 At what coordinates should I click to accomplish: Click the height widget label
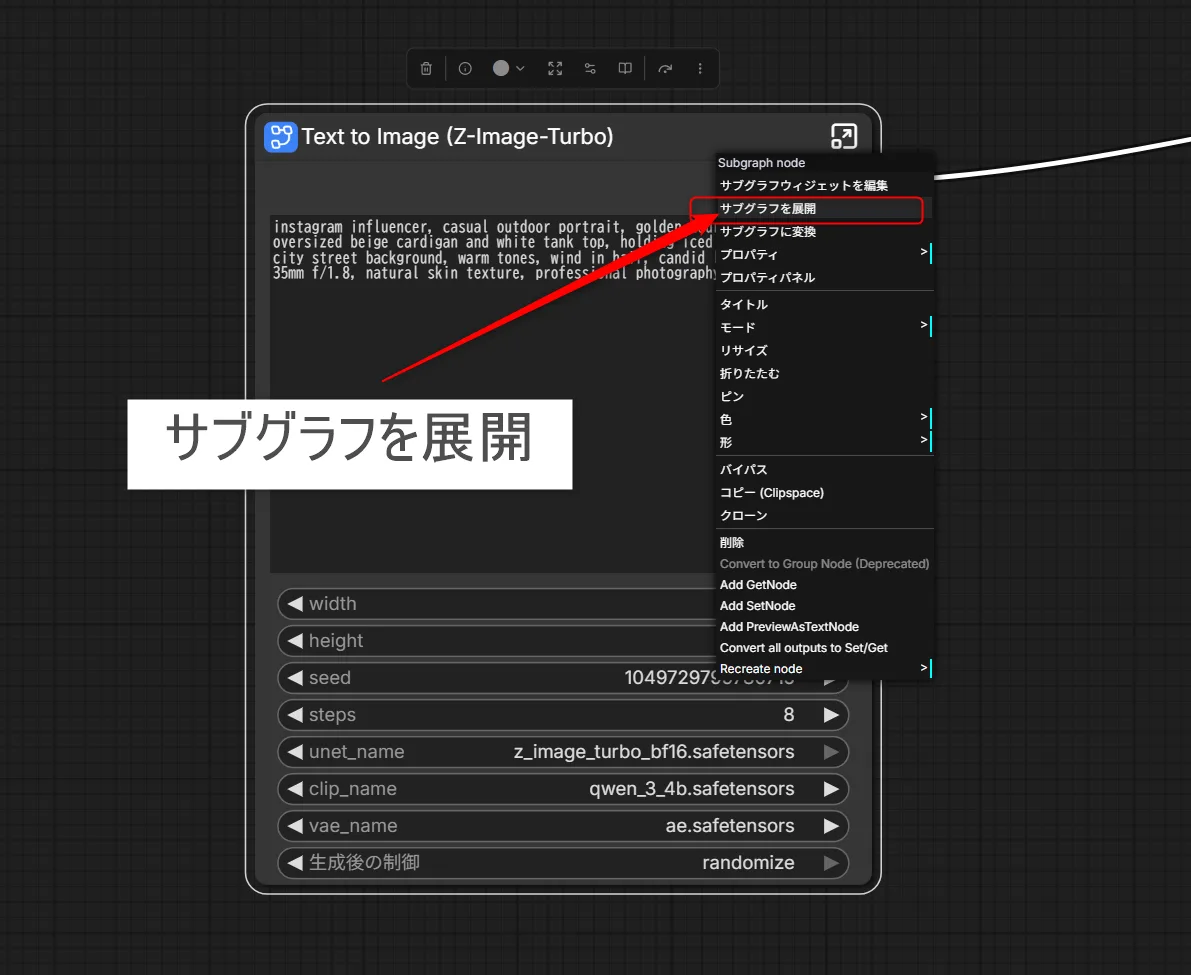(336, 641)
